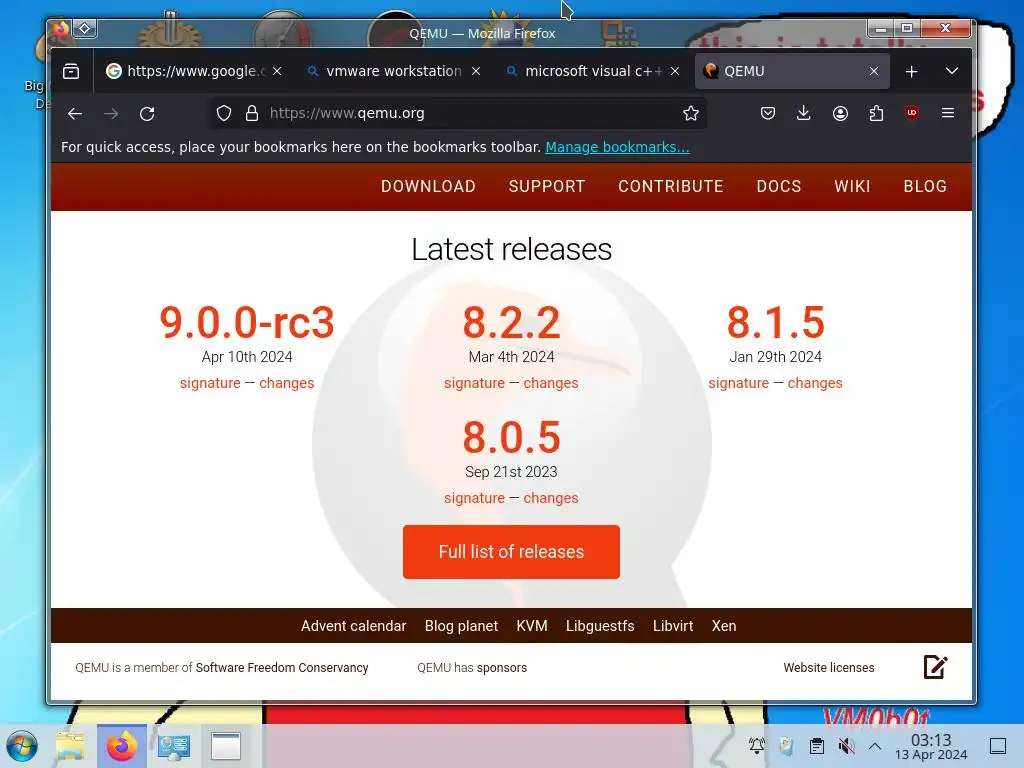Viewport: 1024px width, 768px height.
Task: Open the DOWNLOAD nav item
Action: point(428,187)
